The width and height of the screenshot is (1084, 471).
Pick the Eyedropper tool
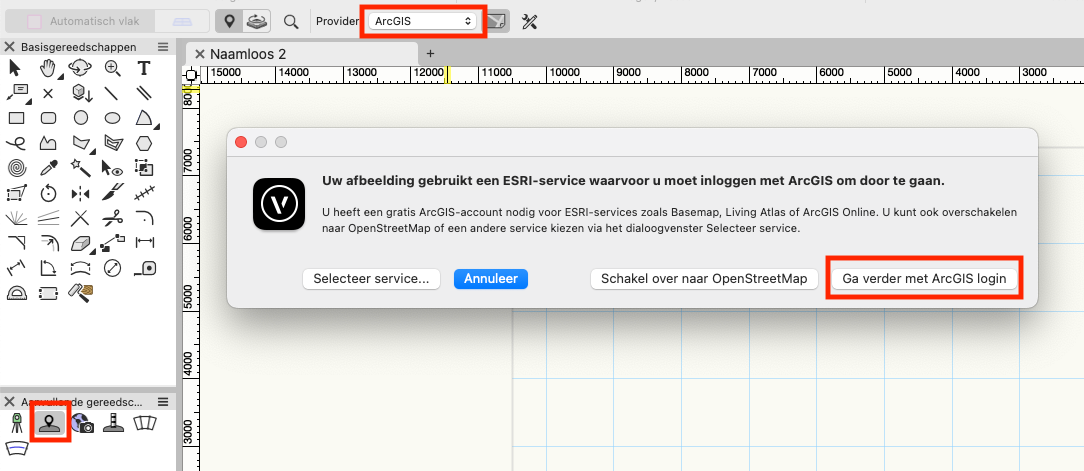tap(48, 167)
